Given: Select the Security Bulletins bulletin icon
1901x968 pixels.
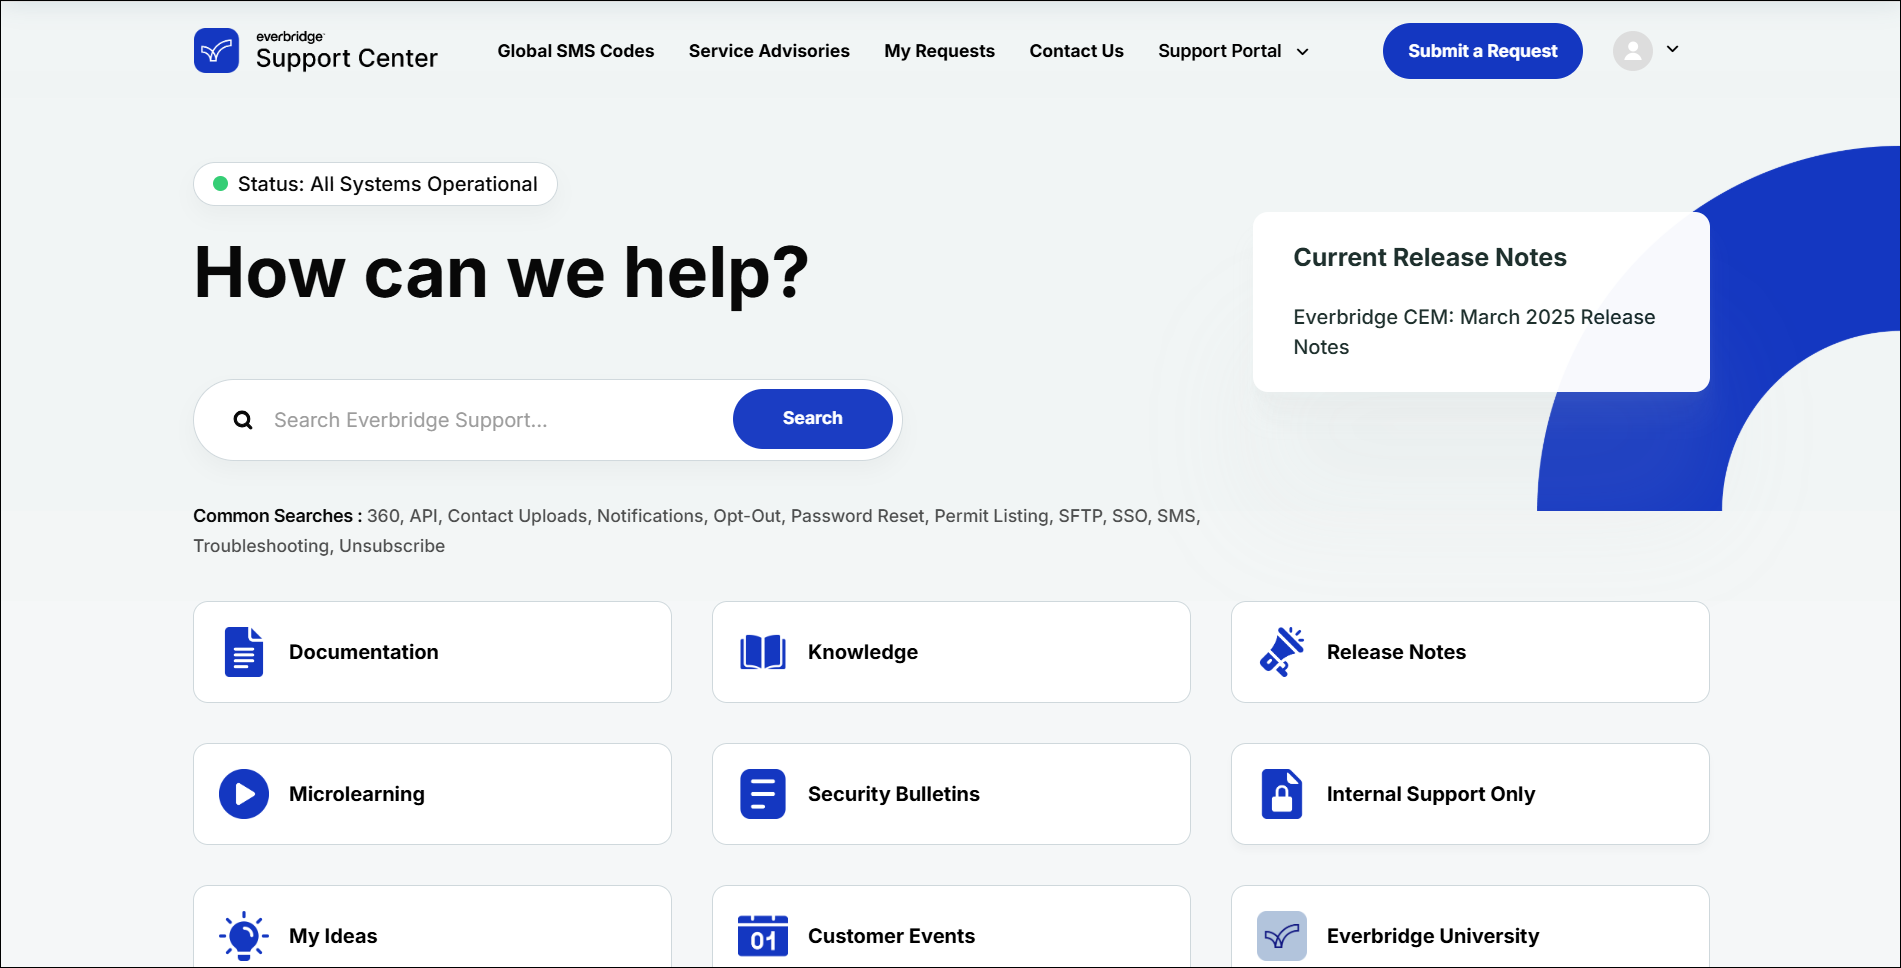Looking at the screenshot, I should (762, 793).
